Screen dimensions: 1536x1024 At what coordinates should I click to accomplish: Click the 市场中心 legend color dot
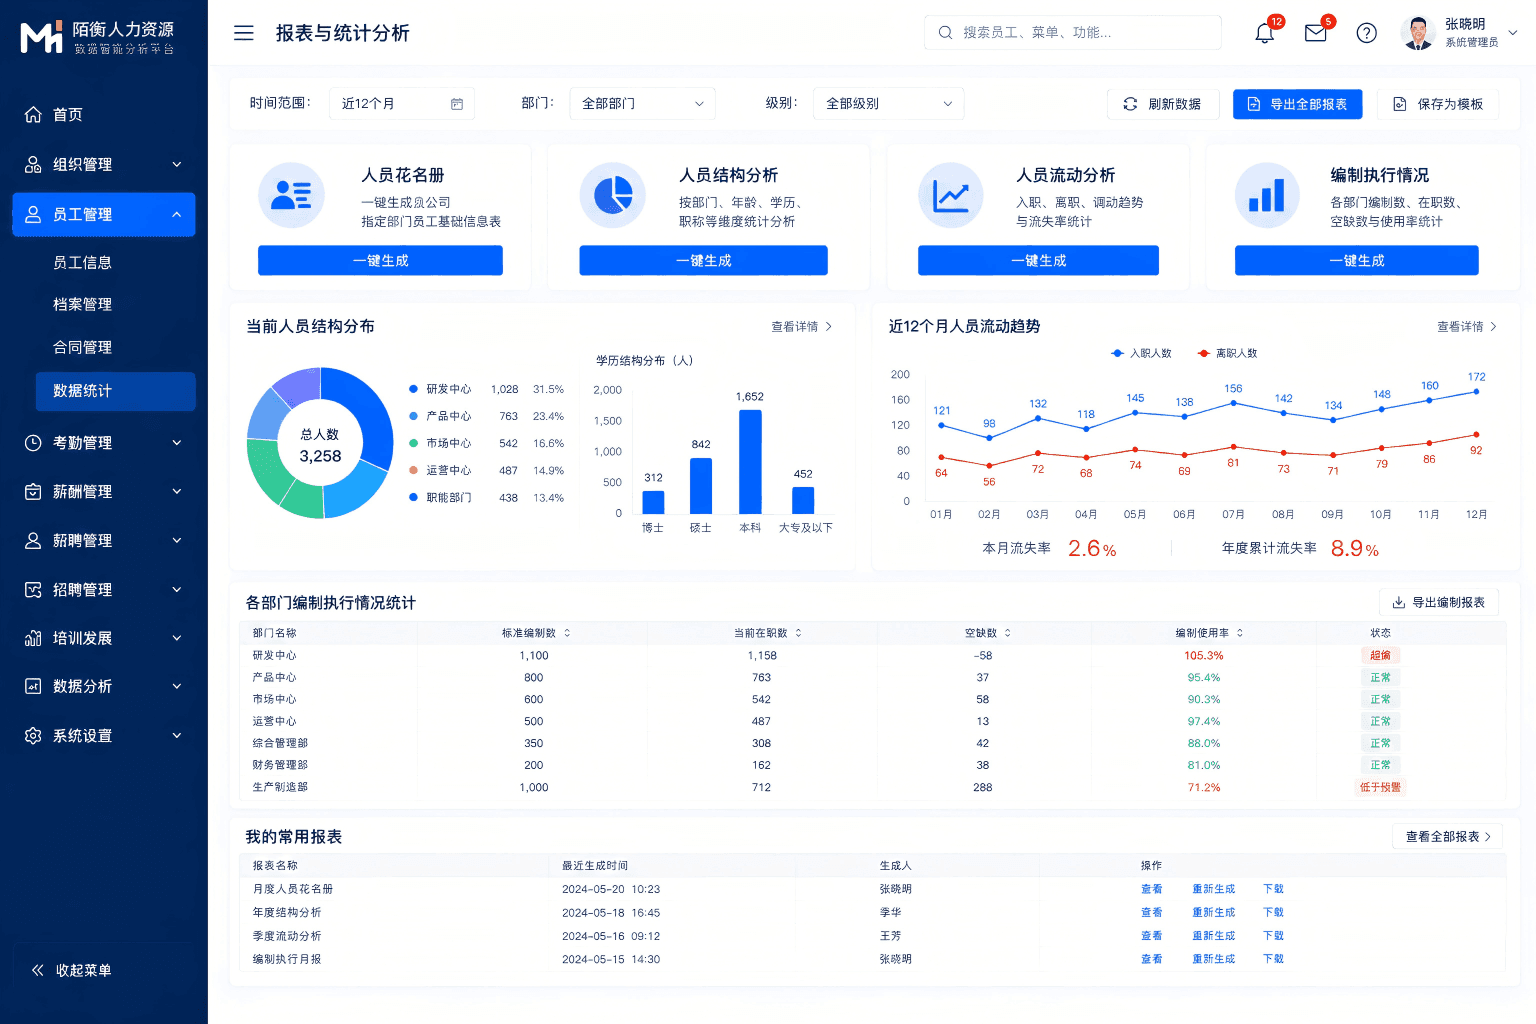[413, 443]
